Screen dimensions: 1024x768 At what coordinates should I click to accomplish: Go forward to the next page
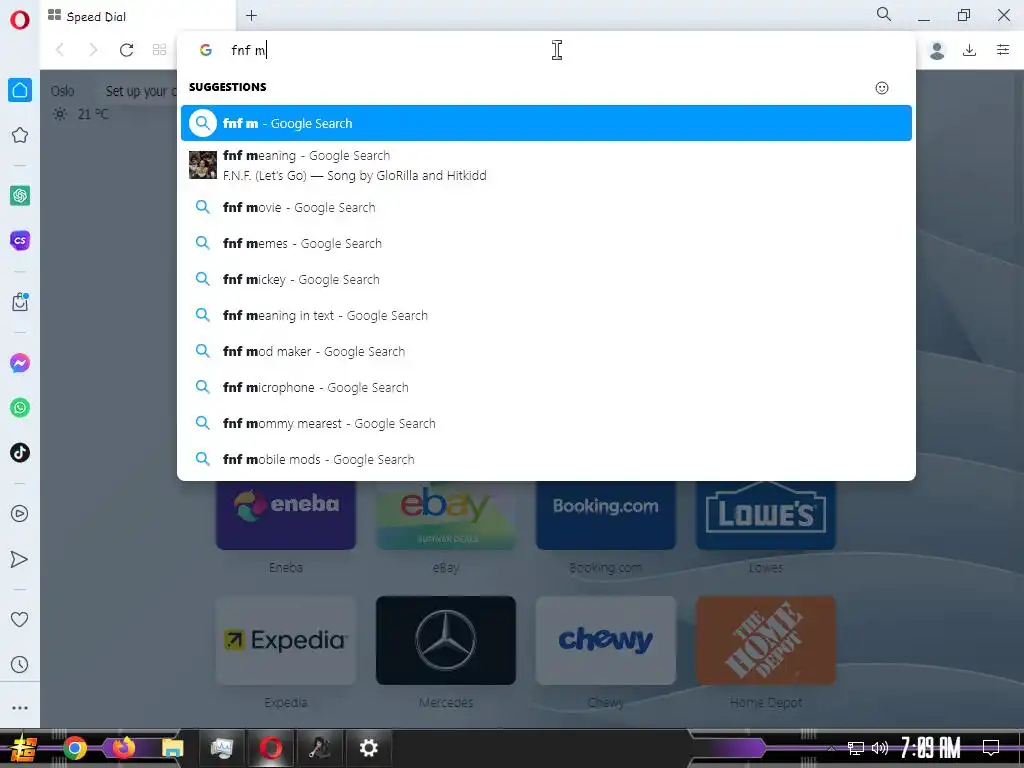(x=93, y=50)
